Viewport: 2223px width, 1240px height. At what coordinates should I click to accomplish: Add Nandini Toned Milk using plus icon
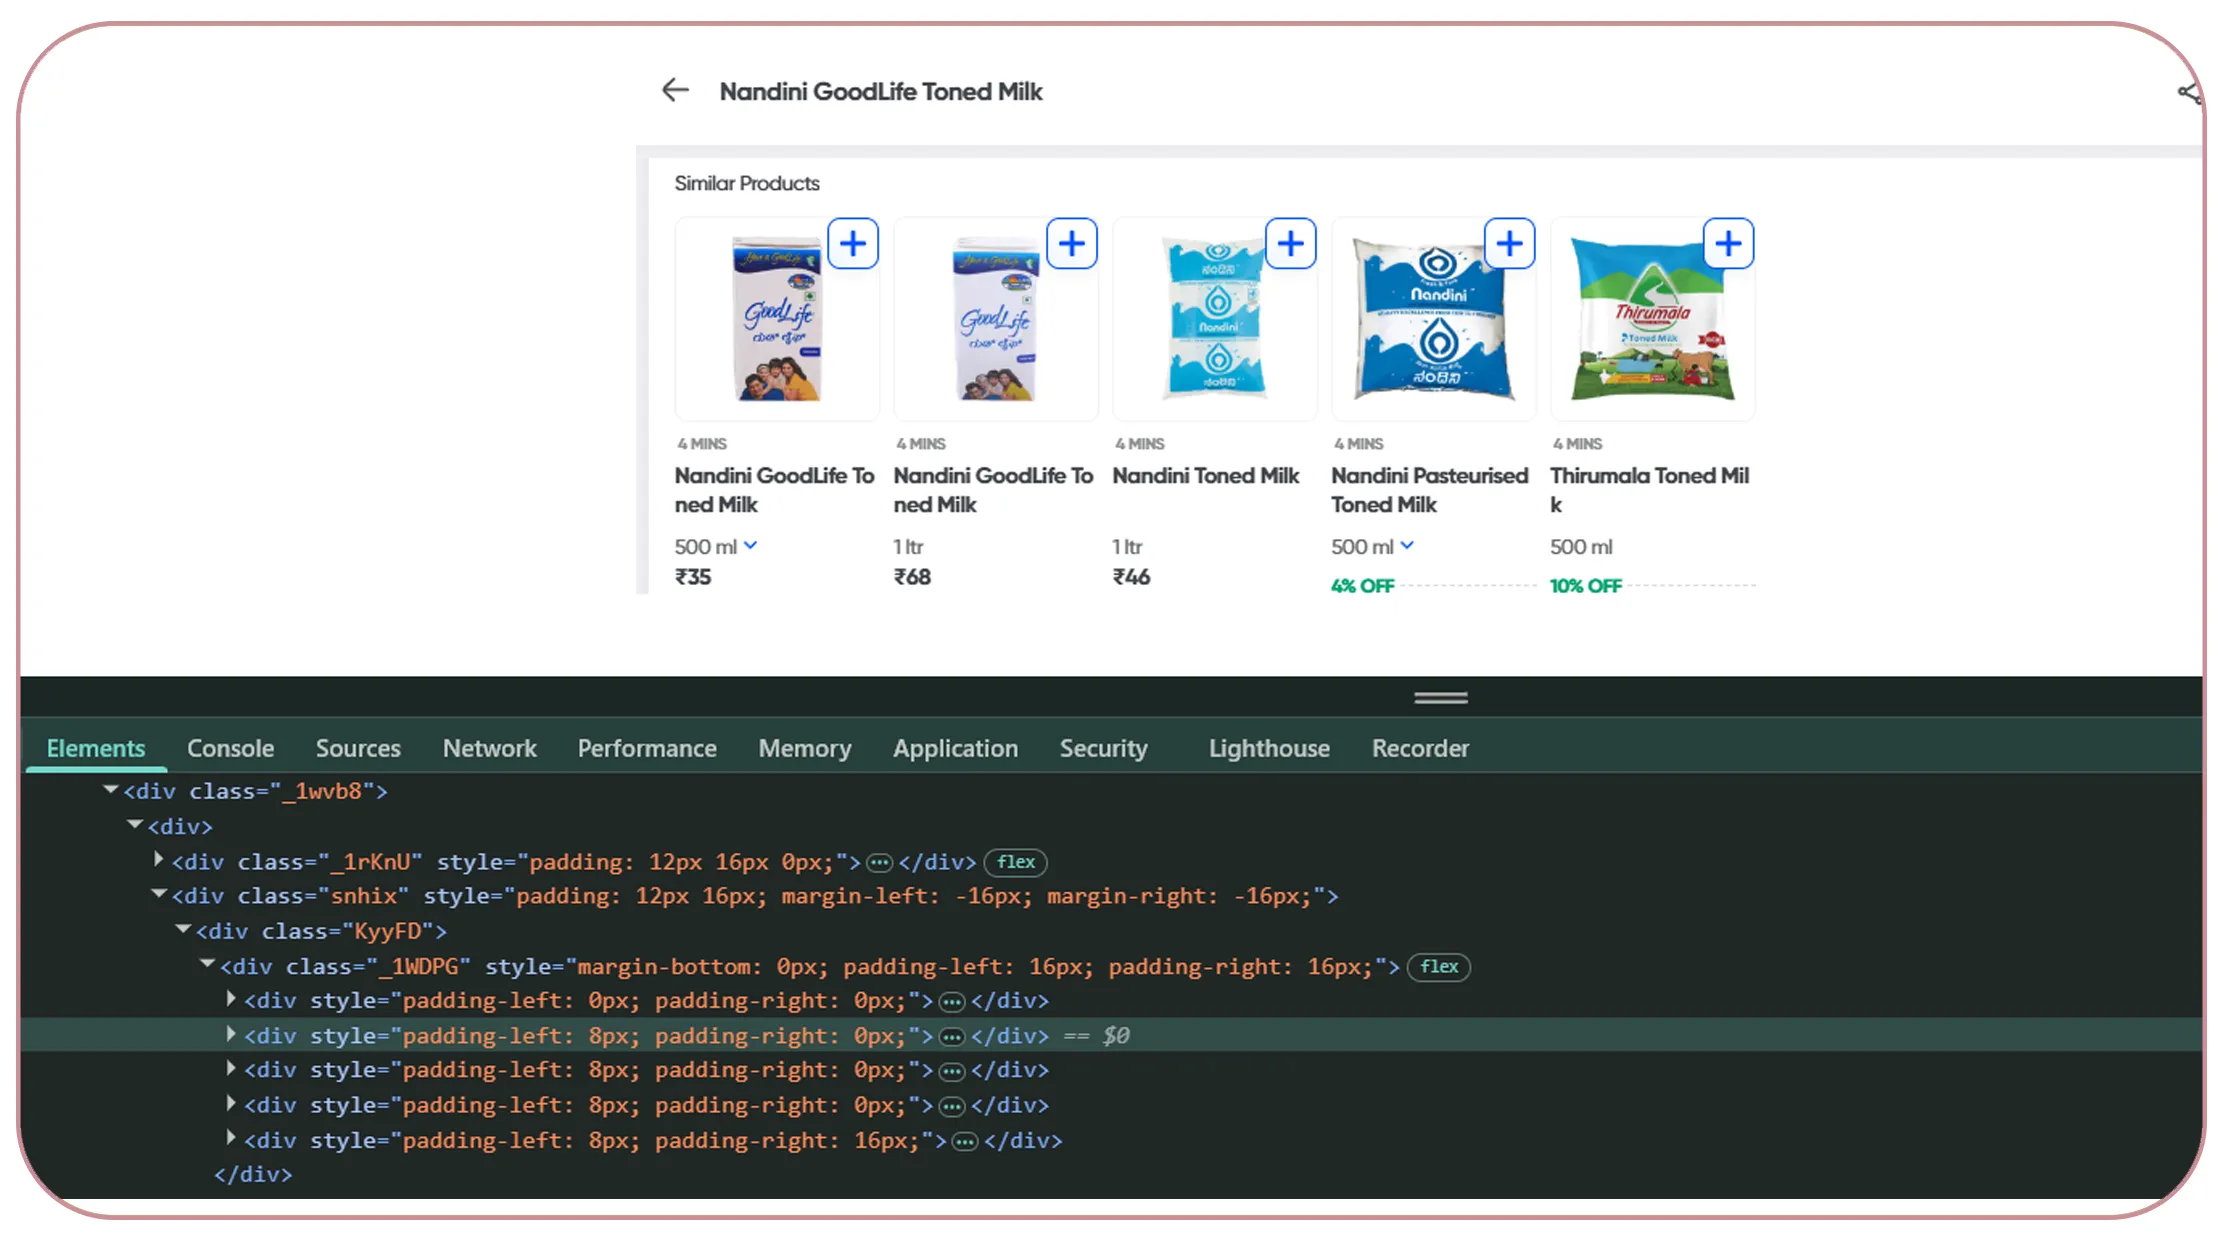tap(1291, 244)
